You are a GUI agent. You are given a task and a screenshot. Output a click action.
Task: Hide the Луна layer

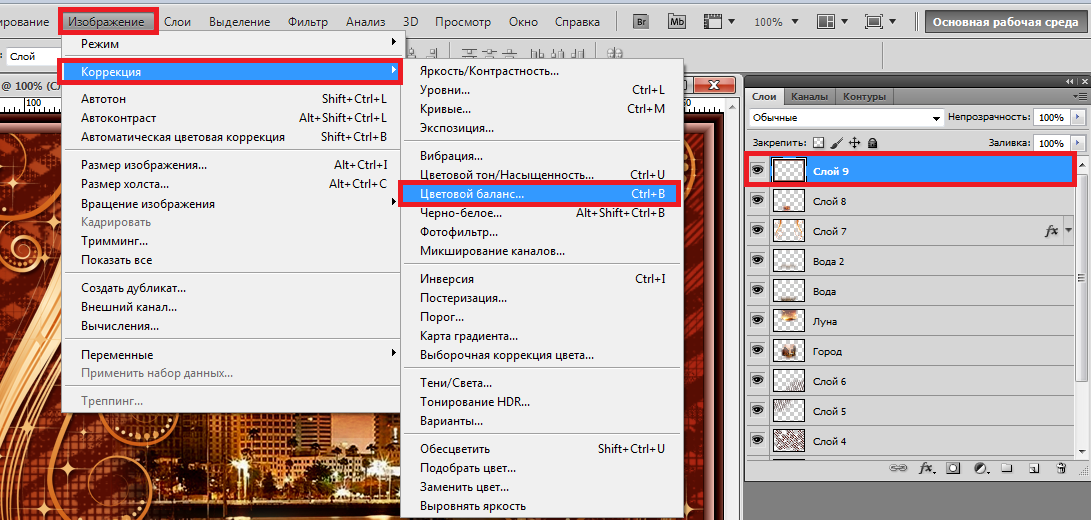[758, 321]
